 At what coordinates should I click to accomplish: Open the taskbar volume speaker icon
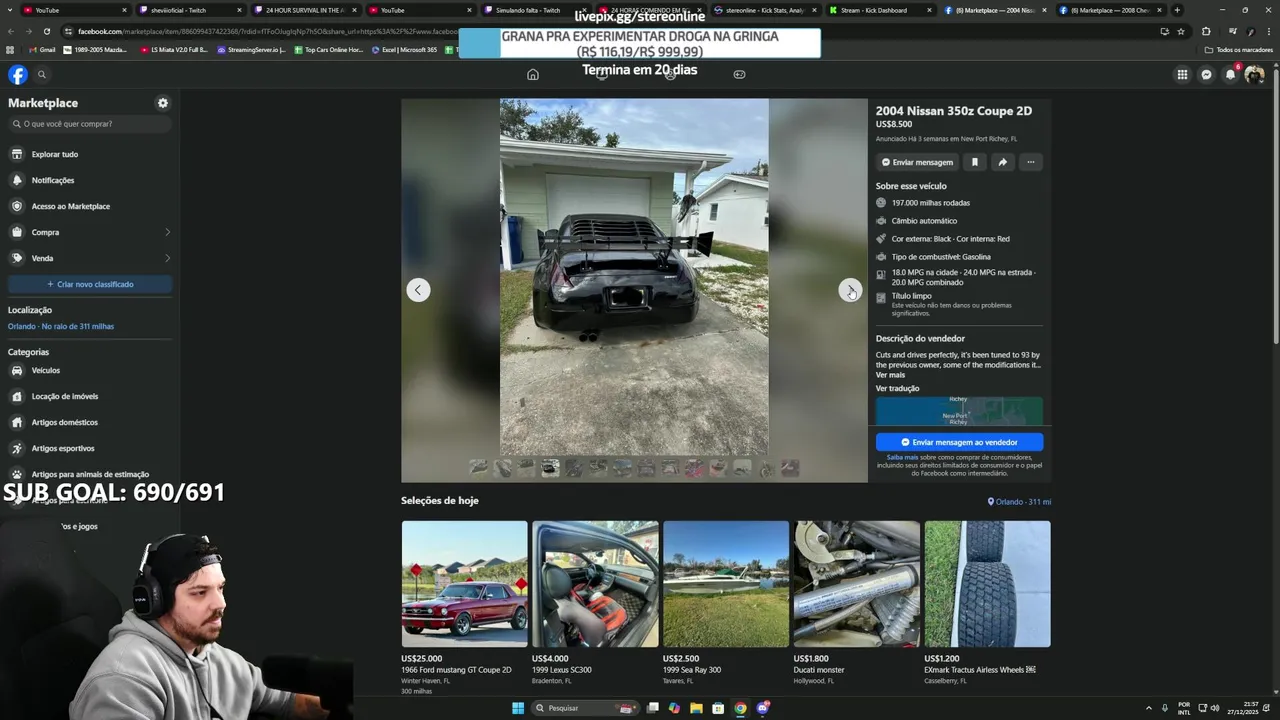(1214, 708)
